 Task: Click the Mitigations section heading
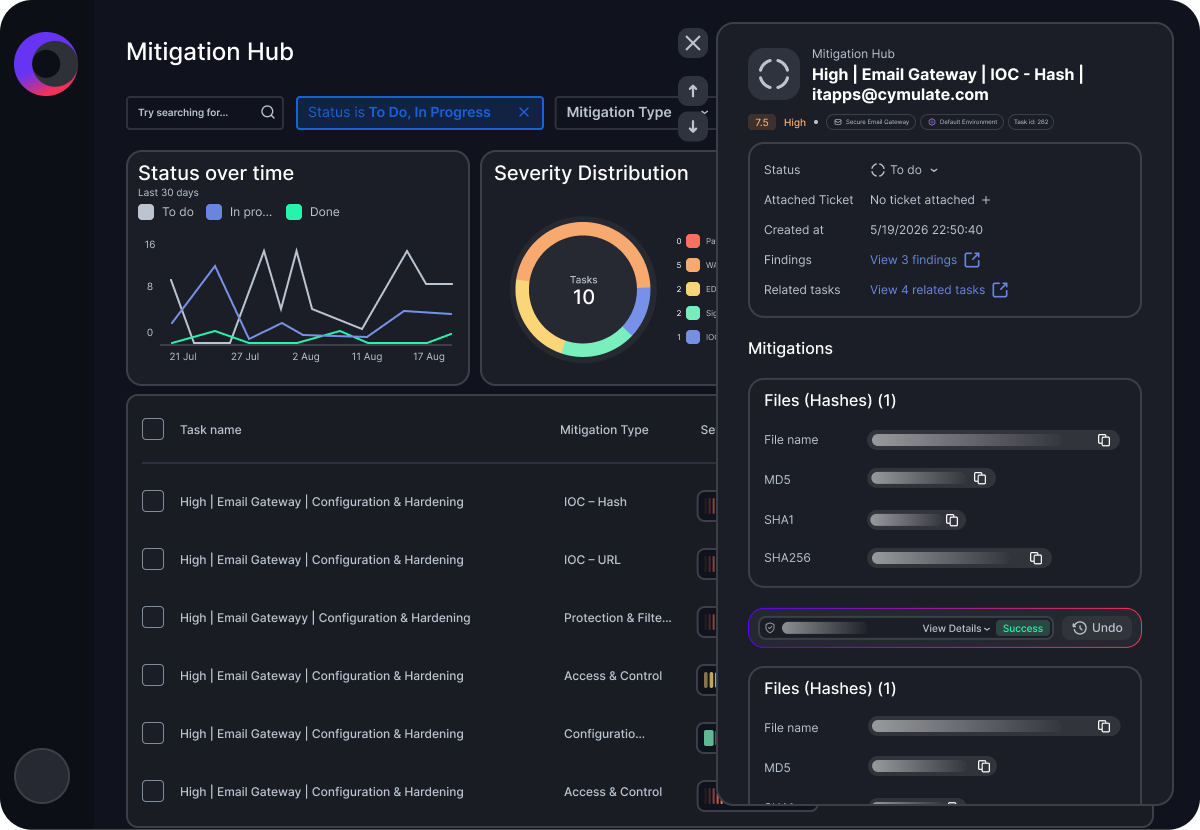[790, 349]
